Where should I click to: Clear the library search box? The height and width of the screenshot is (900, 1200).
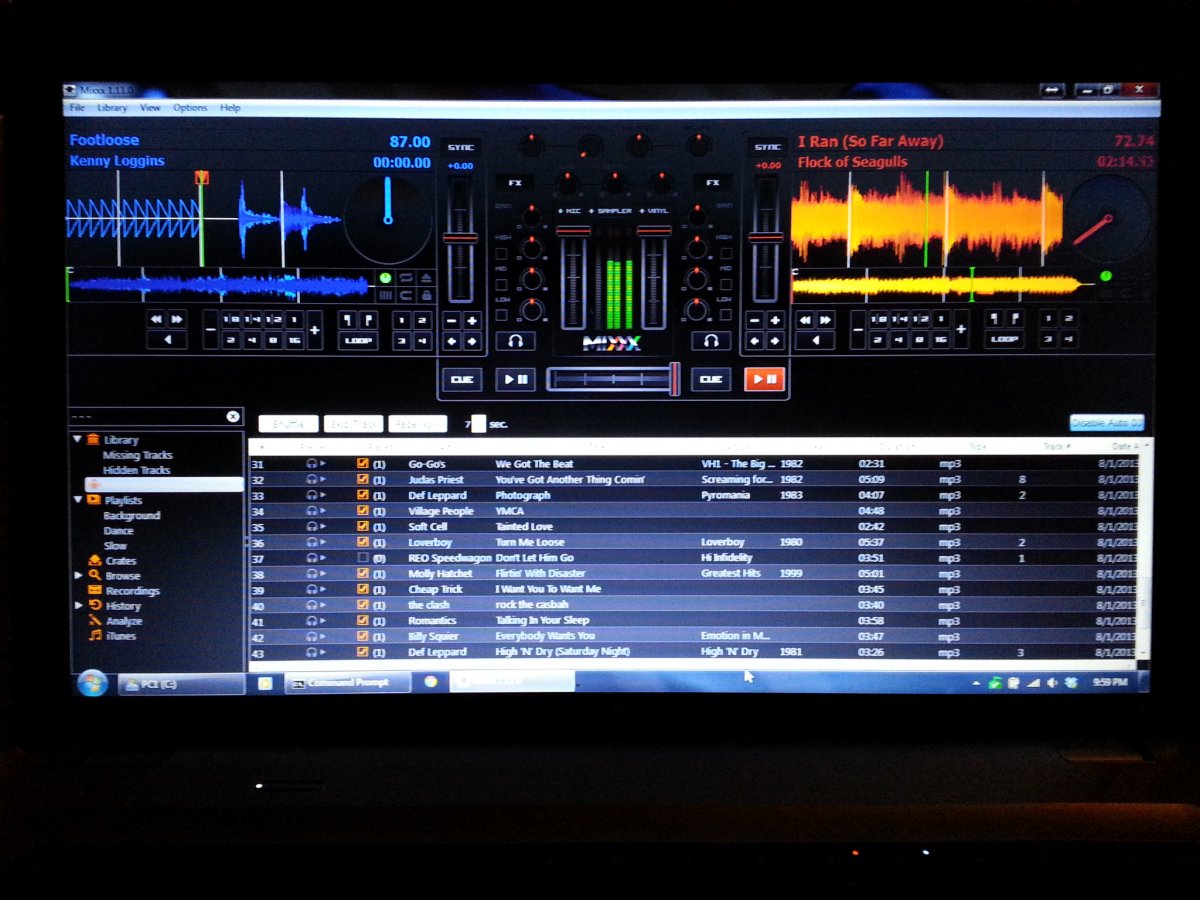point(233,416)
